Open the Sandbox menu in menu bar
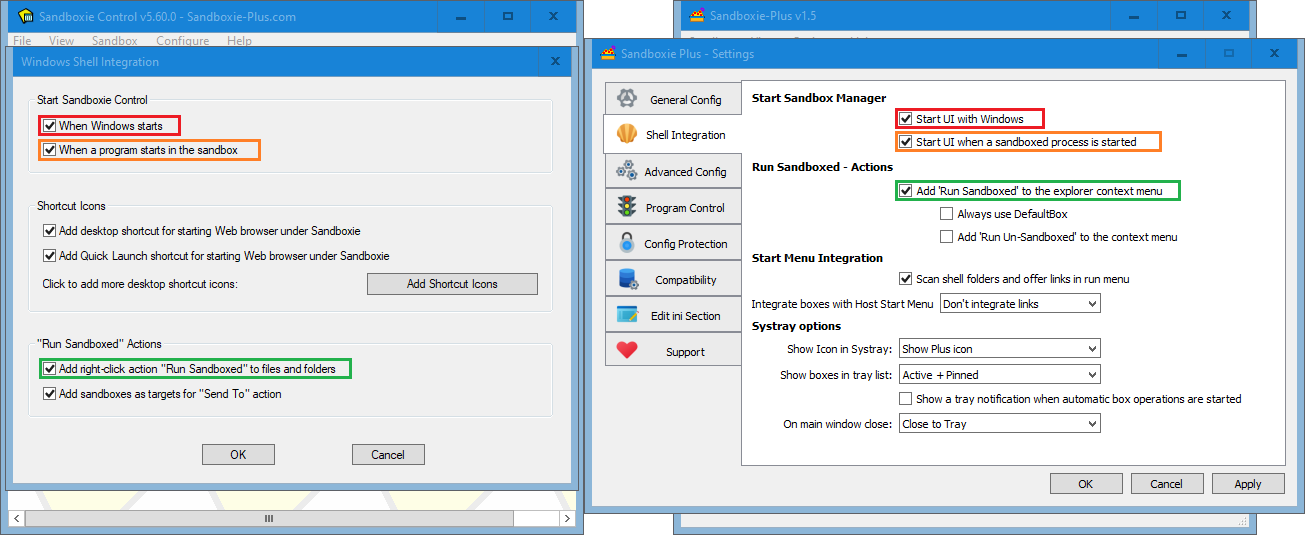Image resolution: width=1305 pixels, height=535 pixels. (114, 41)
